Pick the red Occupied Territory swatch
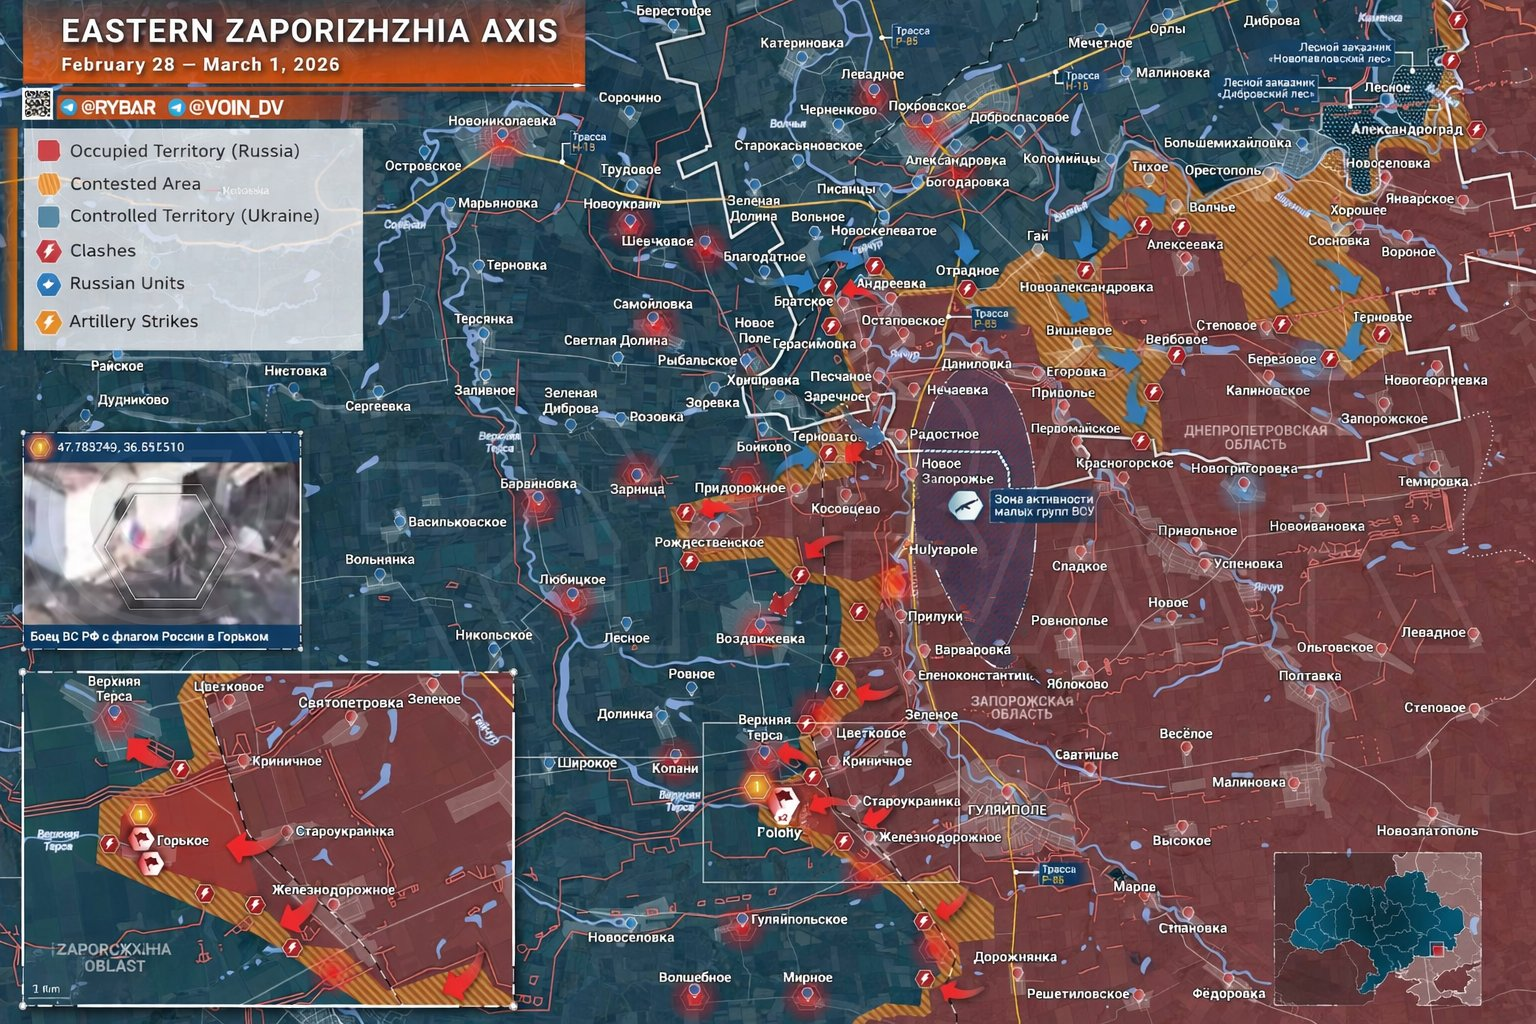 click(48, 151)
